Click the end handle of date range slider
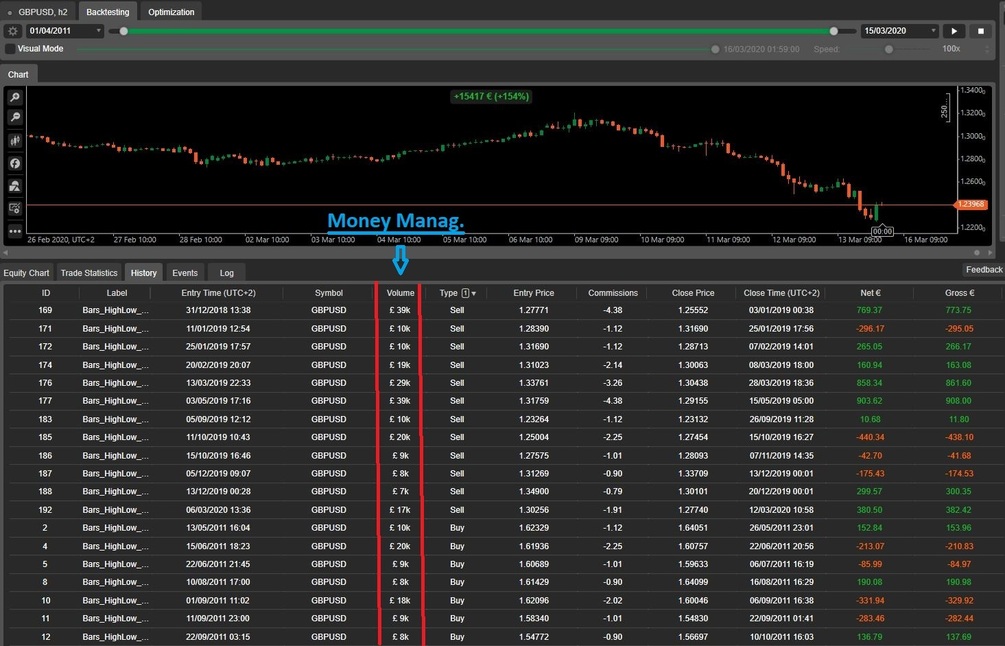1005x646 pixels. click(833, 31)
